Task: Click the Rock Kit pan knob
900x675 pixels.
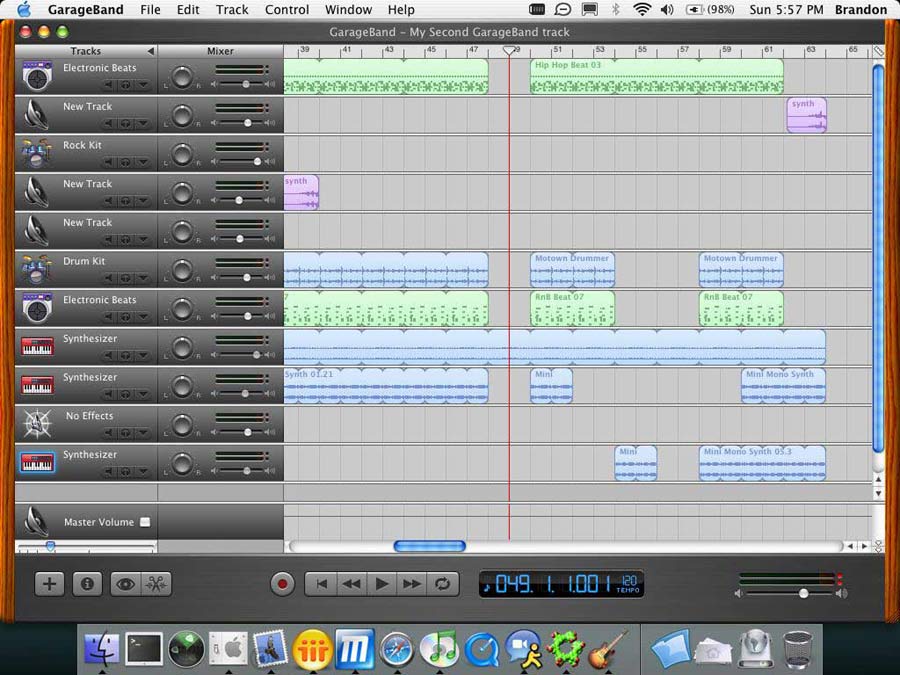Action: (182, 154)
